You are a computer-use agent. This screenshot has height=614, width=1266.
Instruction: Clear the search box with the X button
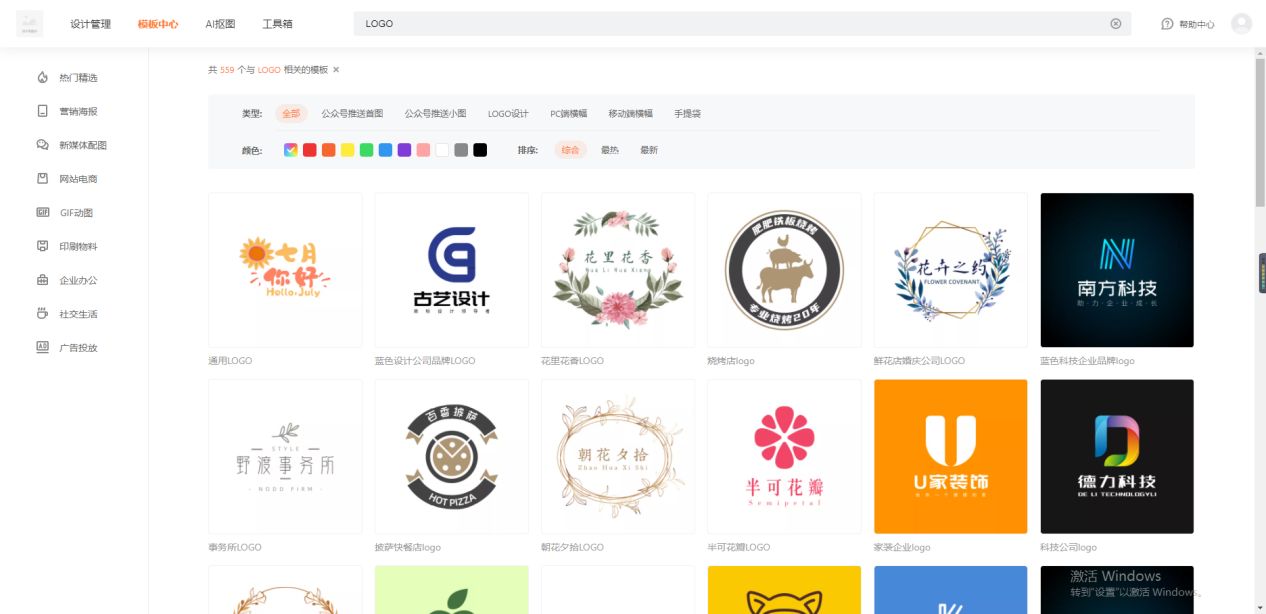click(1114, 23)
